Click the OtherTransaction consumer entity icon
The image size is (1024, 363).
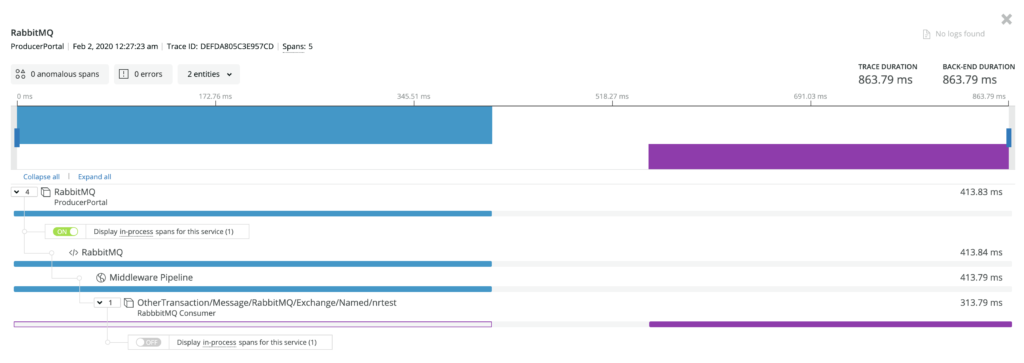(x=129, y=303)
